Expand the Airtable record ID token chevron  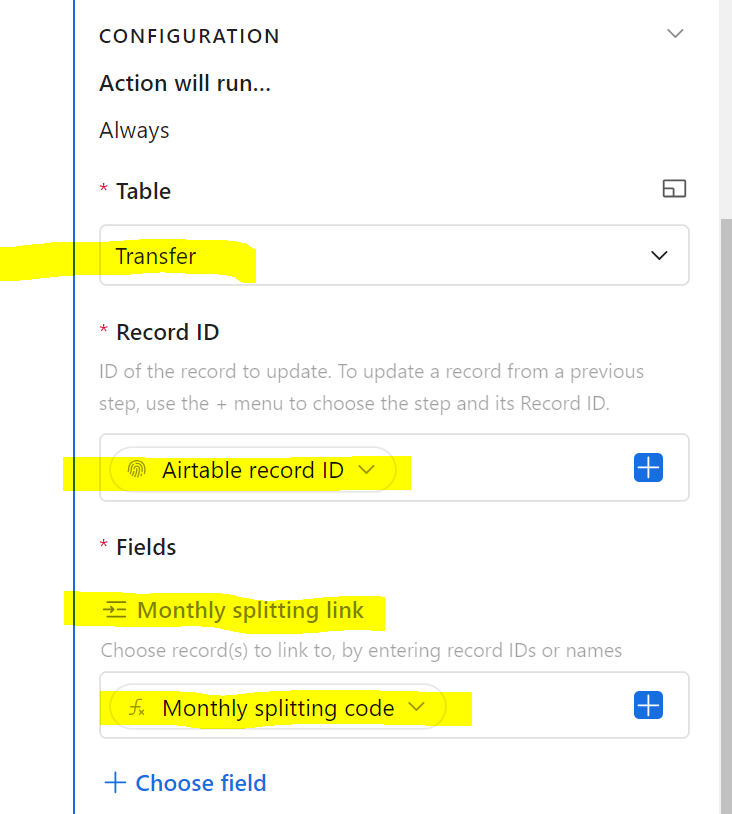tap(367, 469)
